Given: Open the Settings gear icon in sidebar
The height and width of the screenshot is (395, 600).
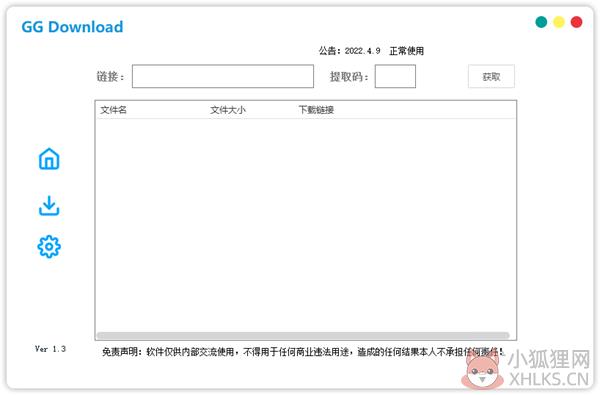Looking at the screenshot, I should coord(49,247).
